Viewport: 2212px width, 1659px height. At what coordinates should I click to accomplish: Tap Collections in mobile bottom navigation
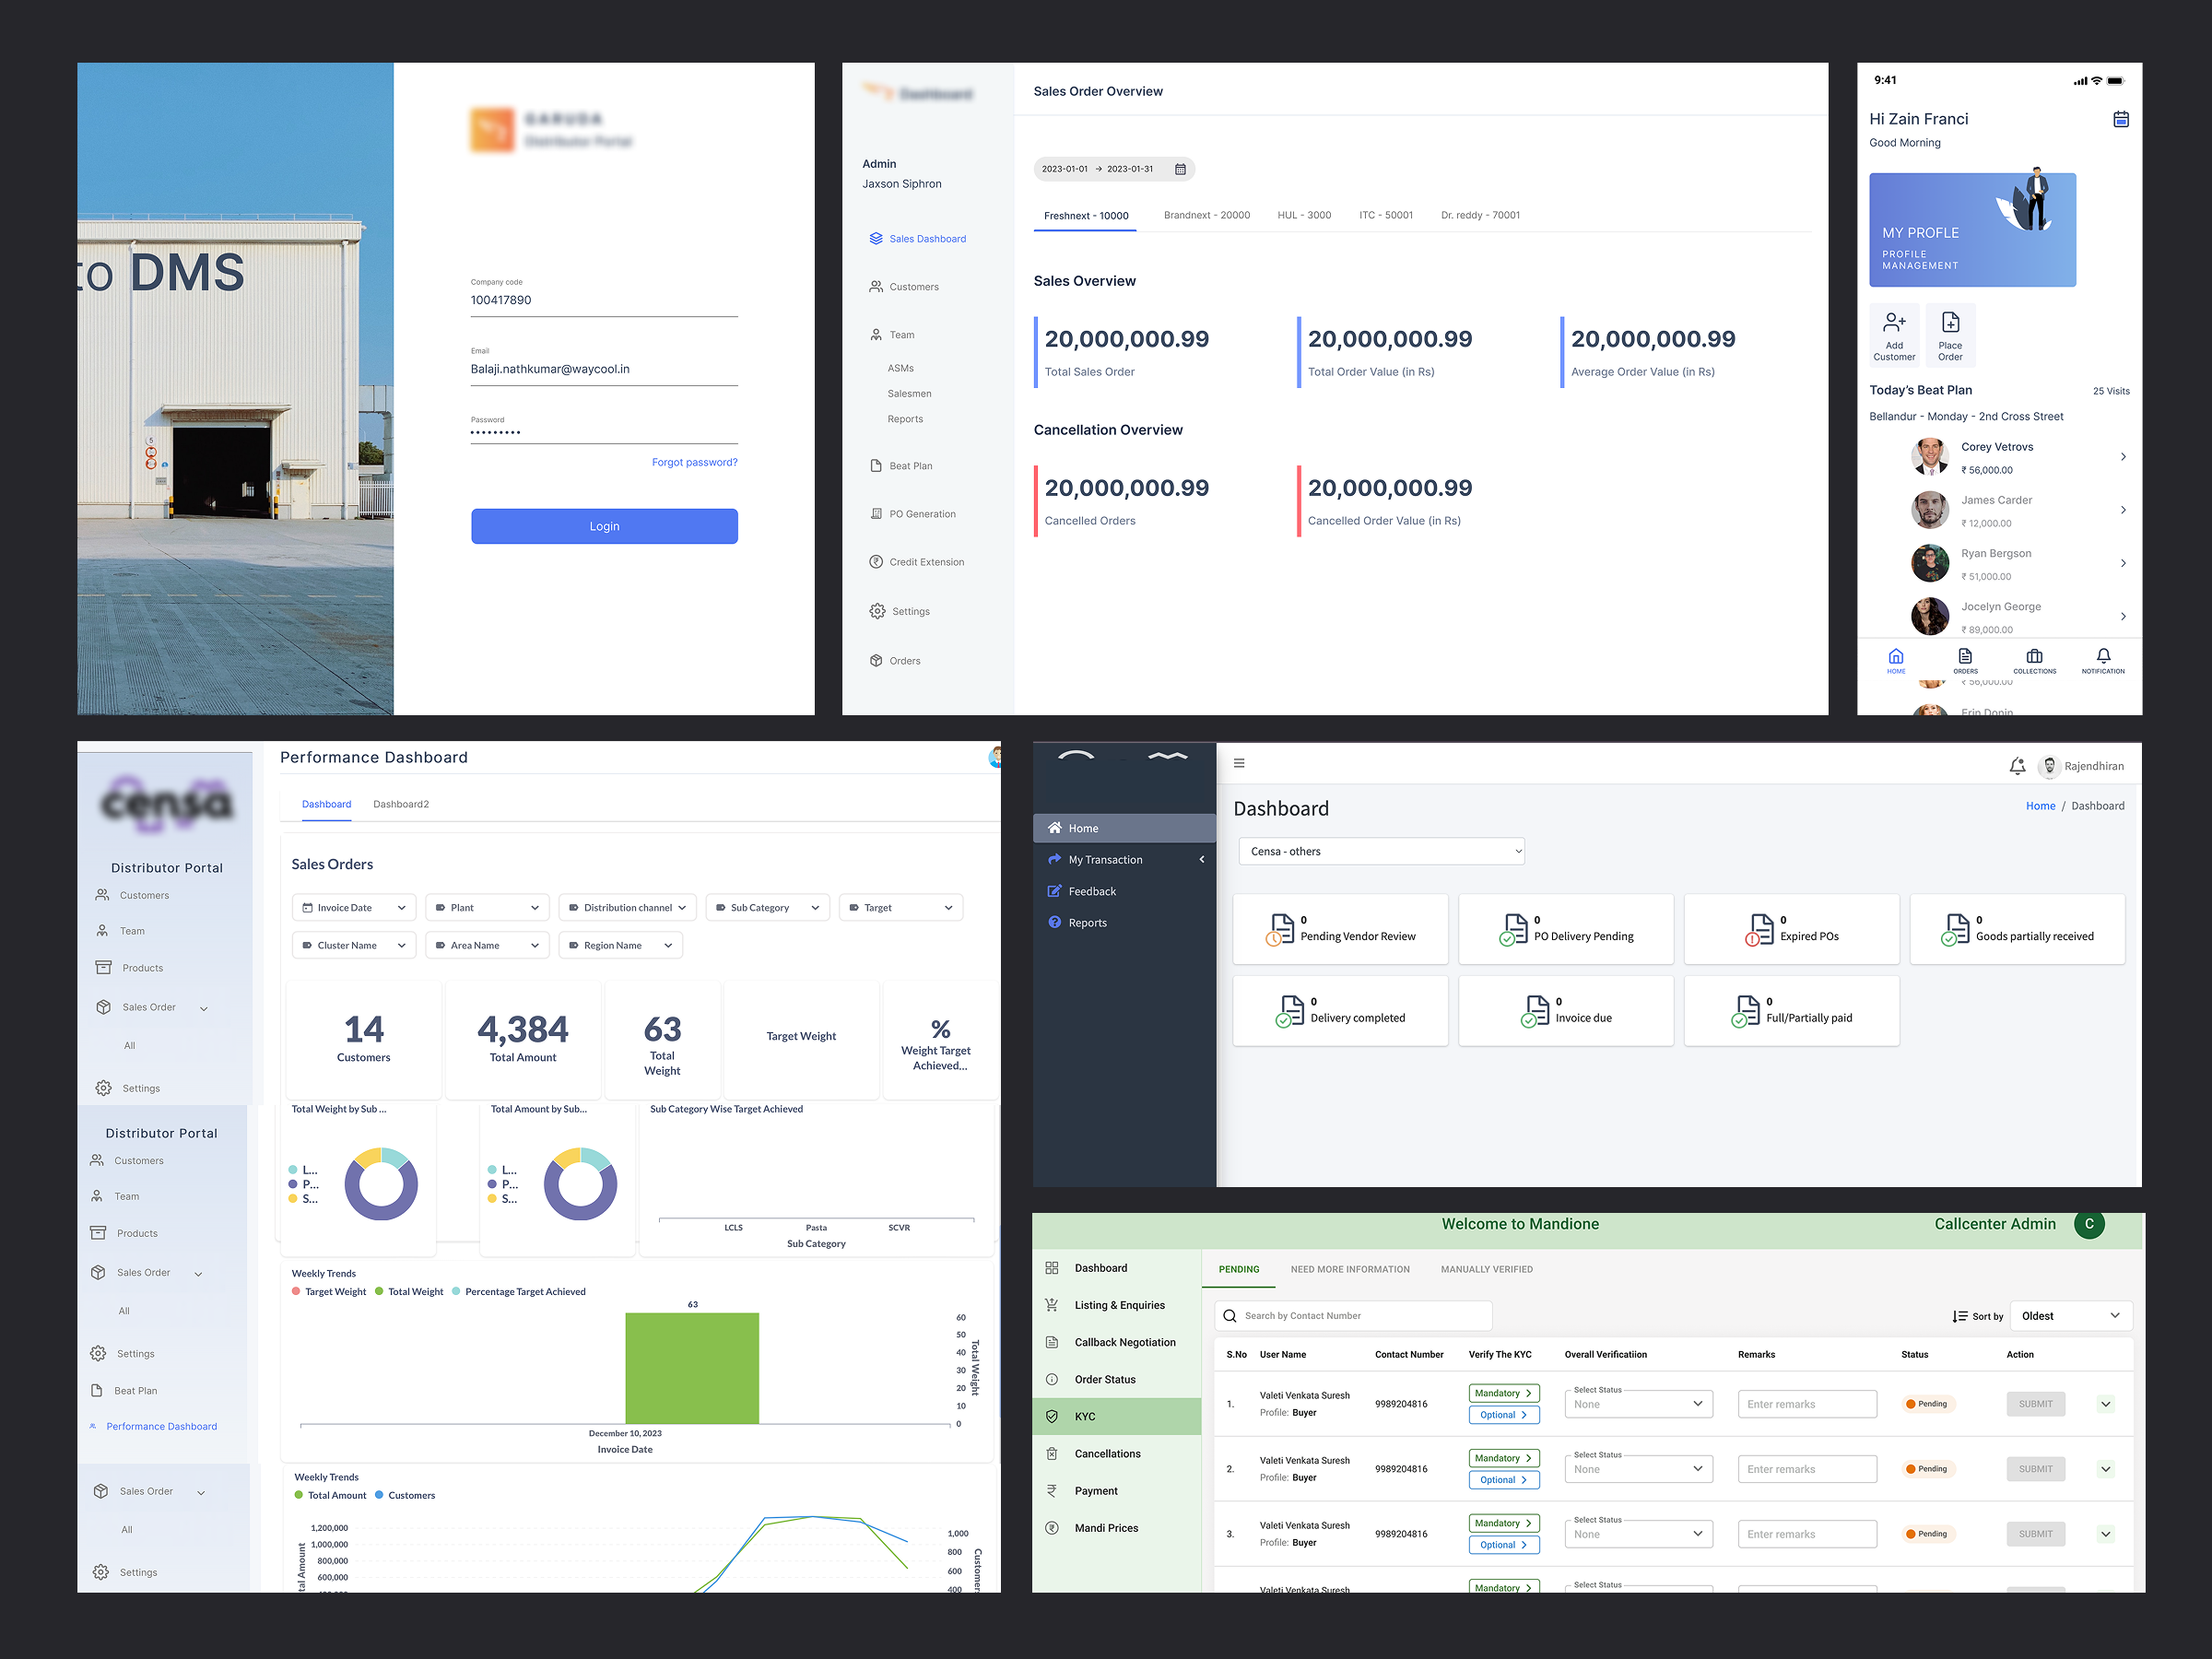pyautogui.click(x=2034, y=661)
